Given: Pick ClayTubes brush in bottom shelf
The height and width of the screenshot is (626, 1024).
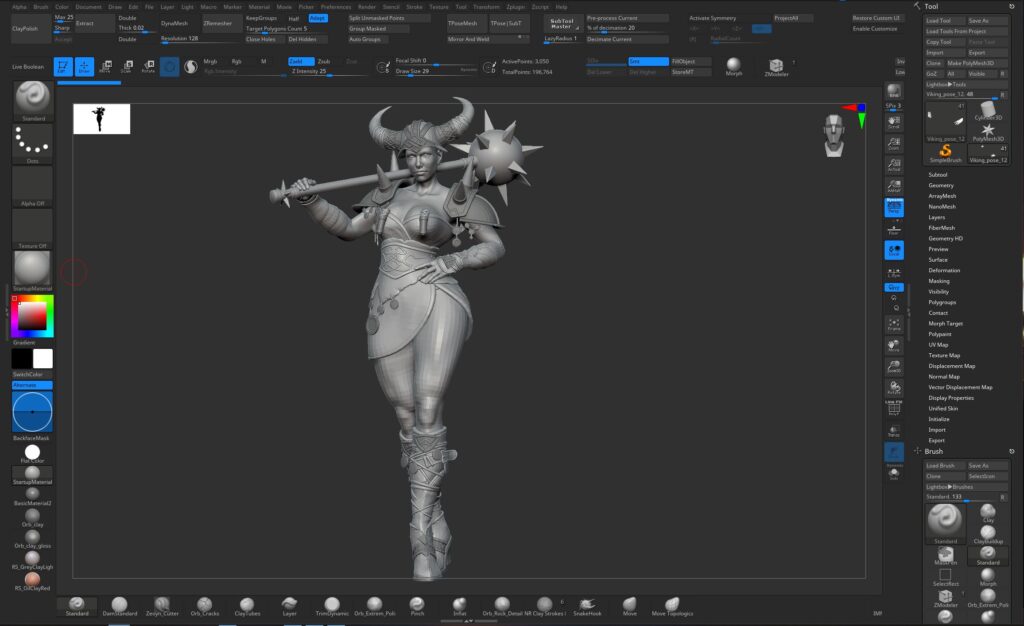Looking at the screenshot, I should [x=247, y=606].
